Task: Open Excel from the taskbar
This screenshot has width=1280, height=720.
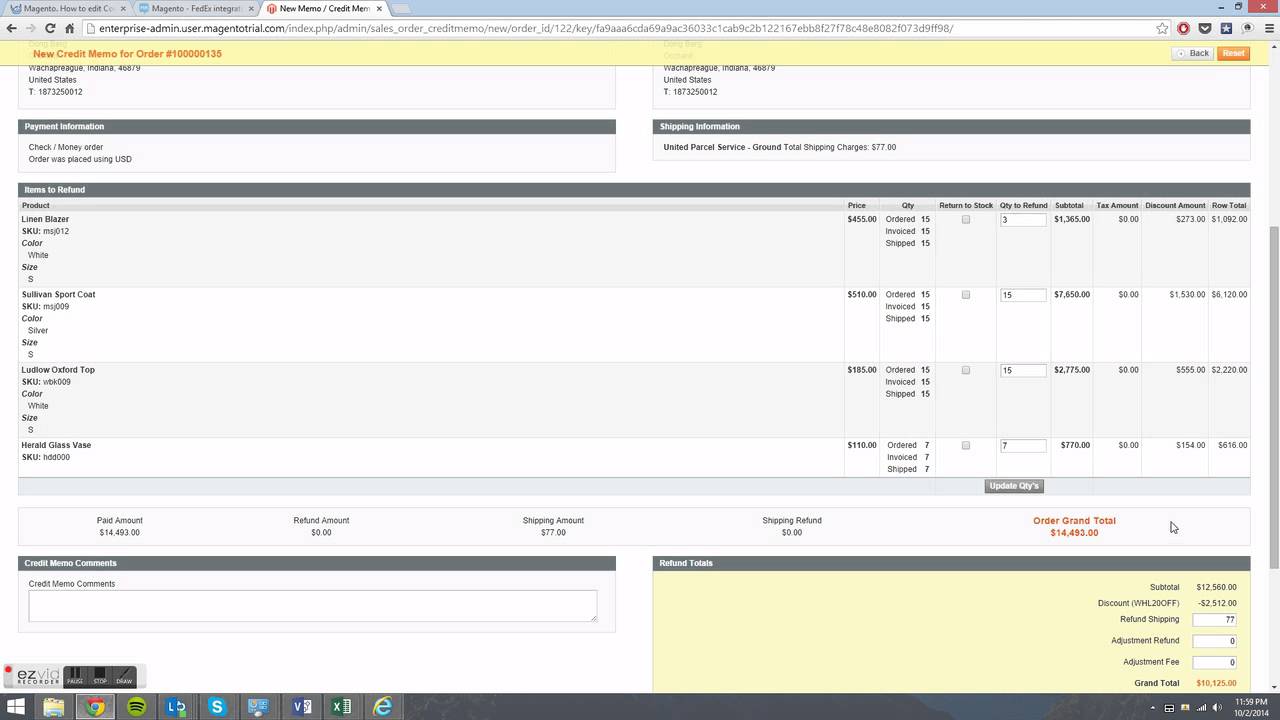Action: [x=341, y=707]
